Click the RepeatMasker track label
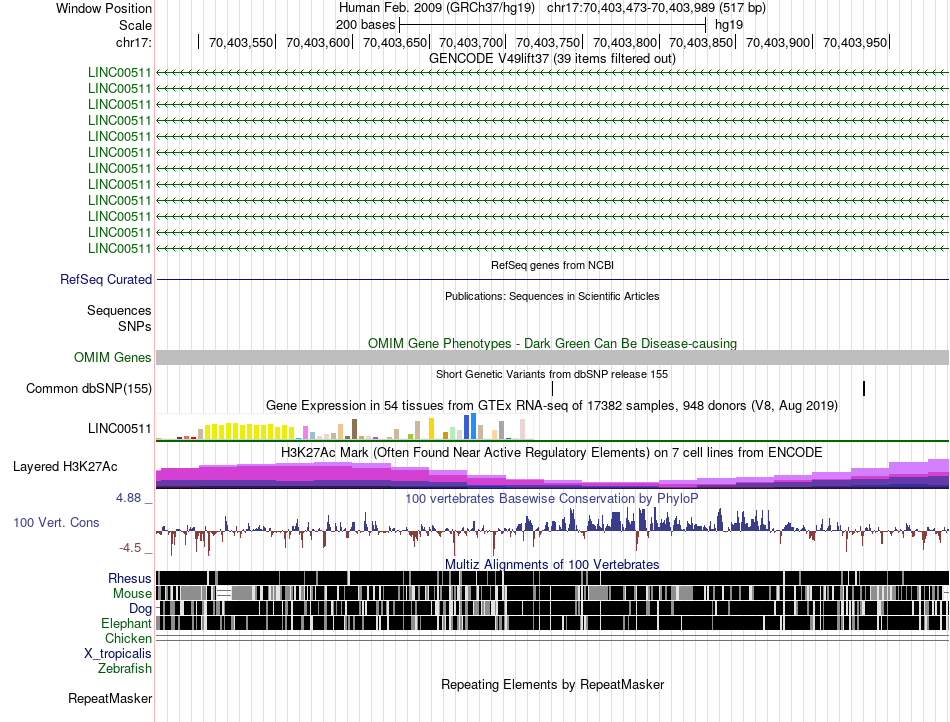This screenshot has height=722, width=950. (110, 698)
